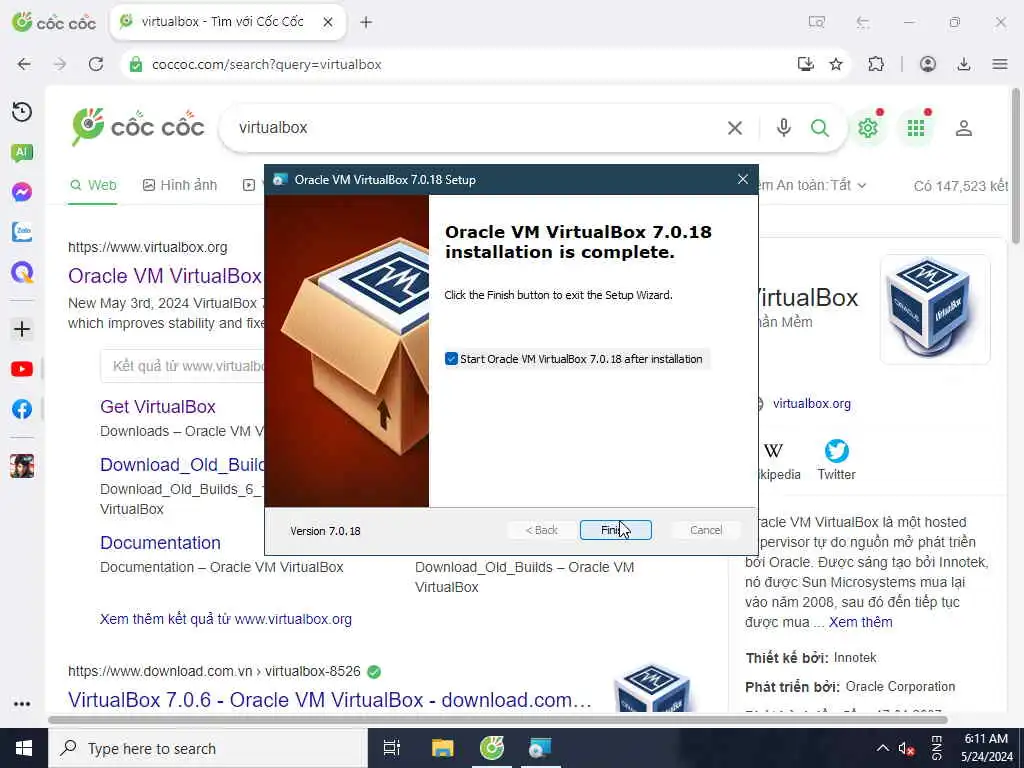Open Get VirtualBox sublink

pyautogui.click(x=157, y=407)
